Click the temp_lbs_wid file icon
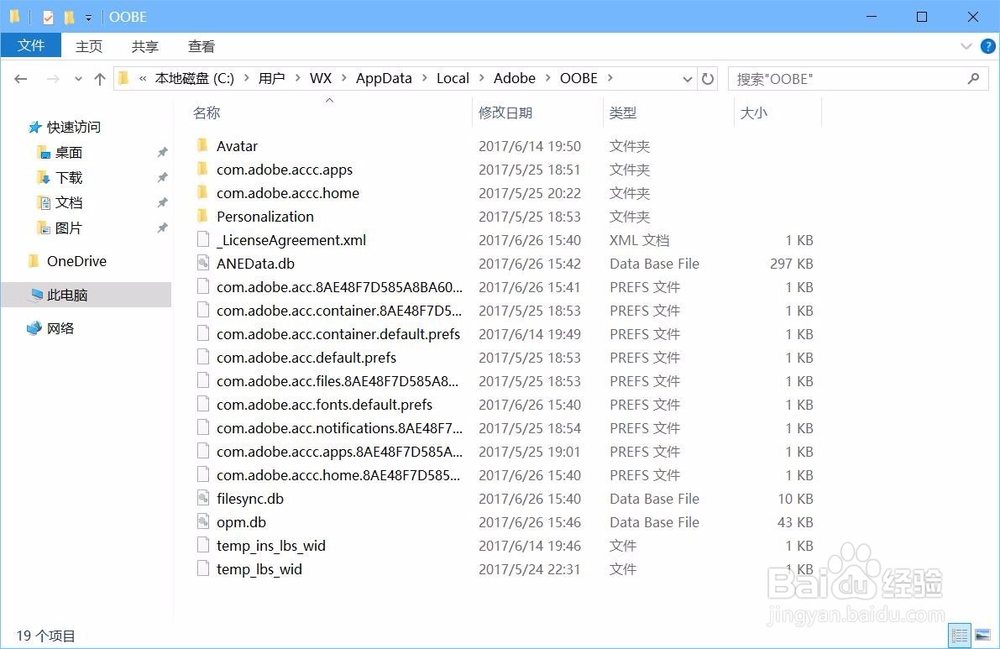 click(x=203, y=569)
